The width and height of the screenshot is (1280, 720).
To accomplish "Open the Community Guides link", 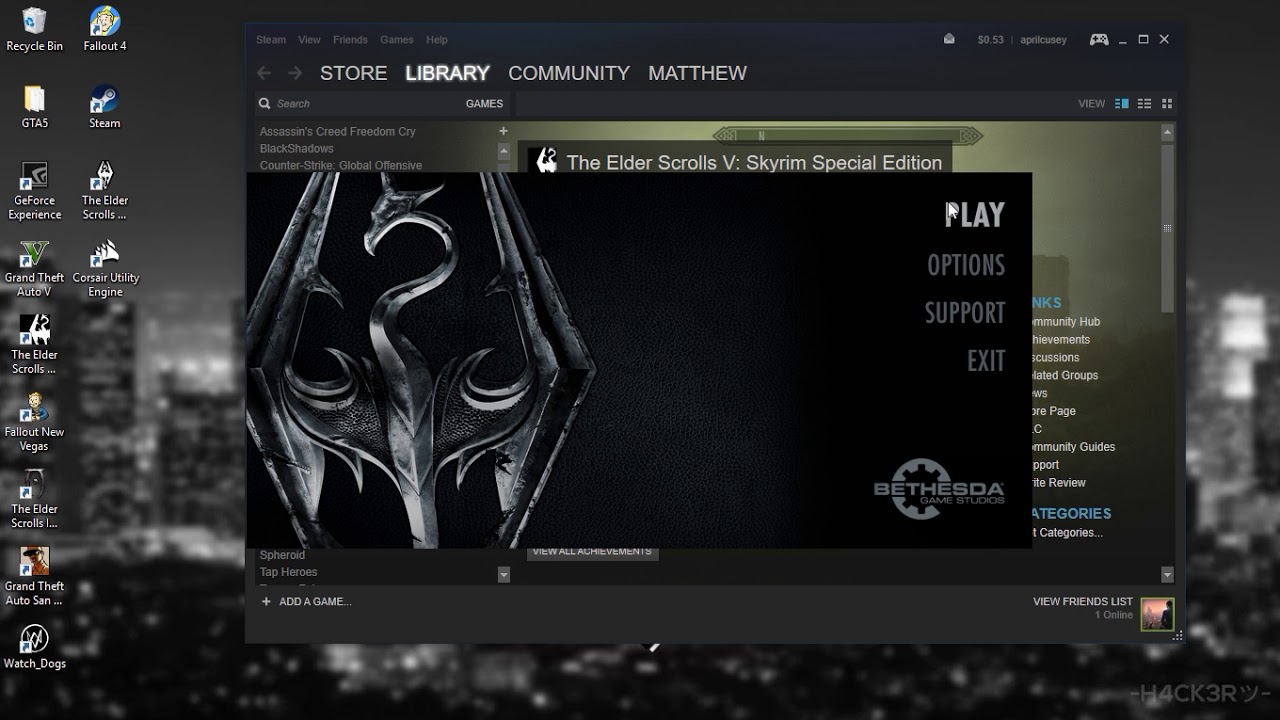I will click(x=1073, y=447).
